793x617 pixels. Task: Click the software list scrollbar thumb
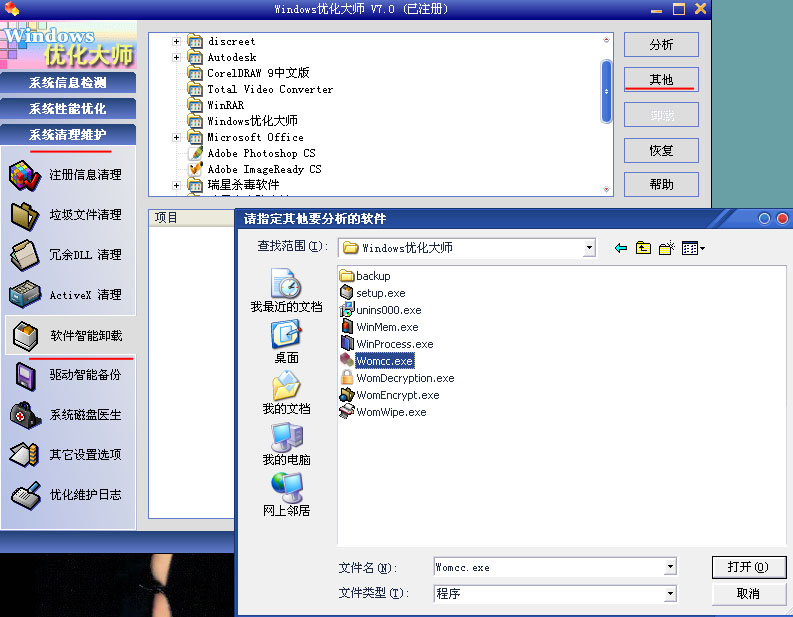click(606, 92)
